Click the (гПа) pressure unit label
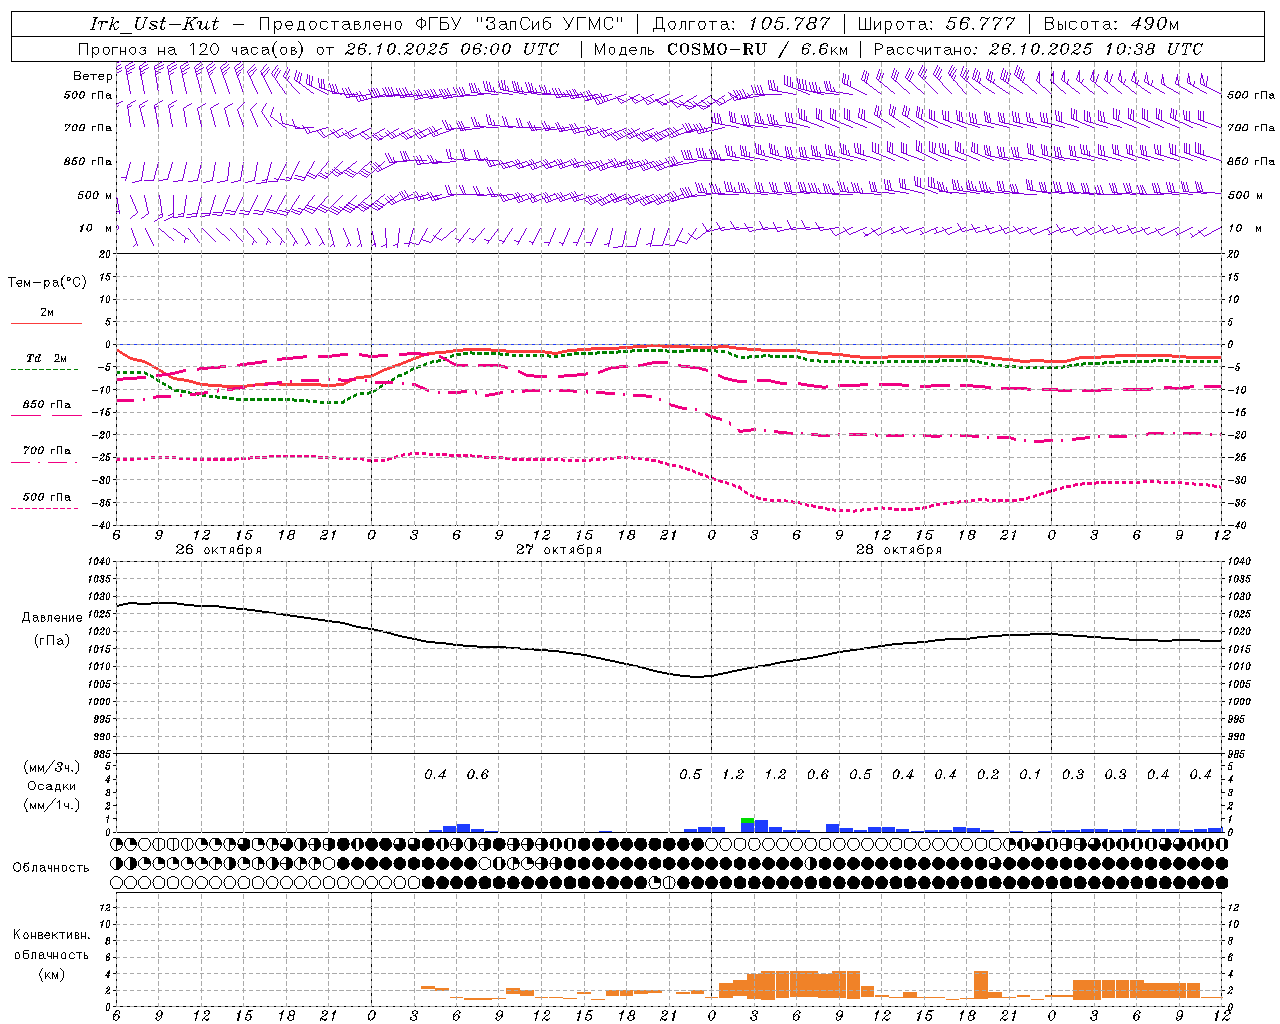The height and width of the screenshot is (1024, 1280). pyautogui.click(x=52, y=640)
